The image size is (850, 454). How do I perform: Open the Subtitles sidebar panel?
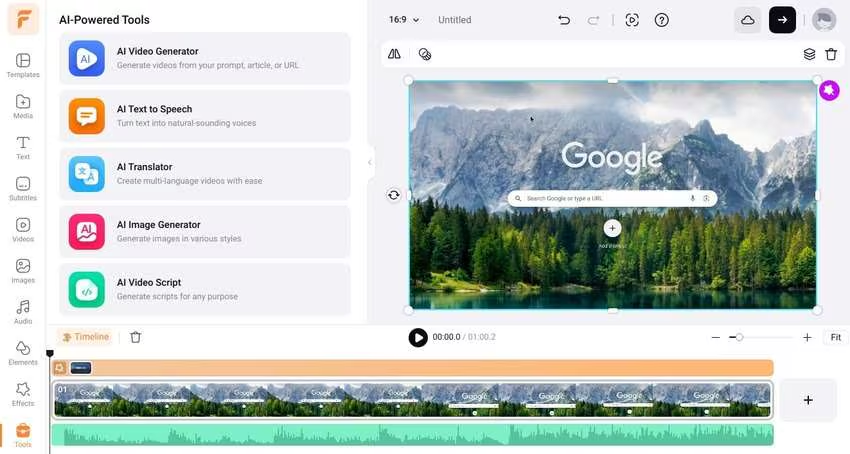coord(23,189)
